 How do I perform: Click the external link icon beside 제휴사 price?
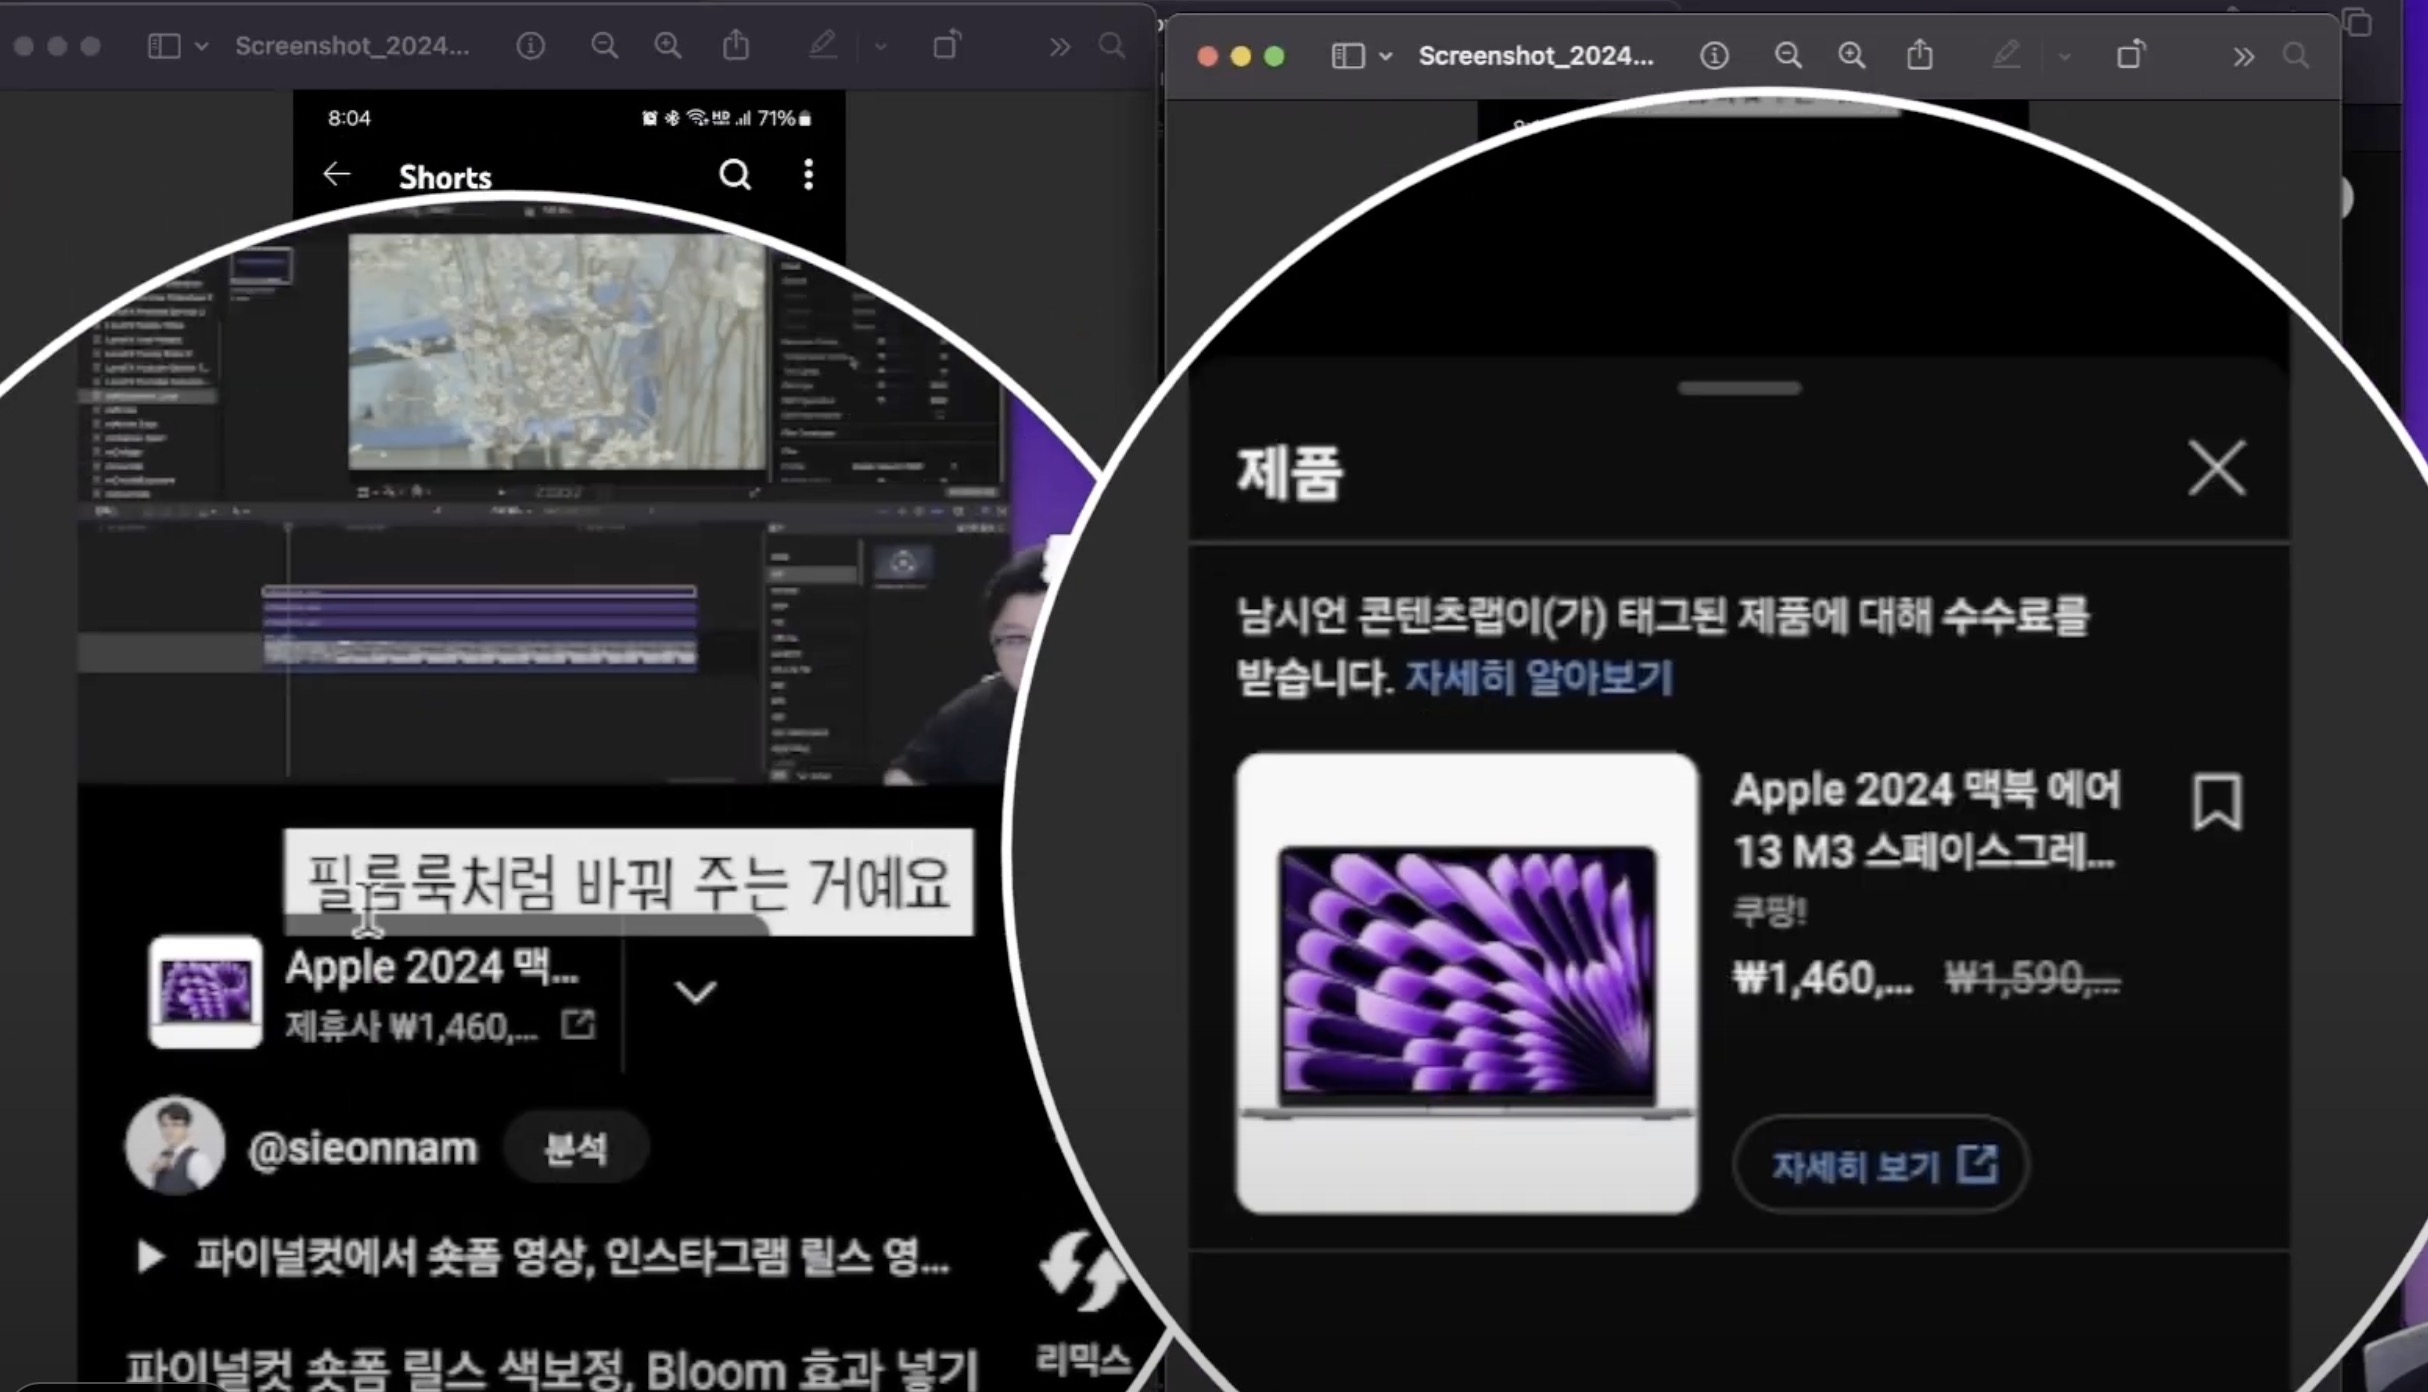578,1025
